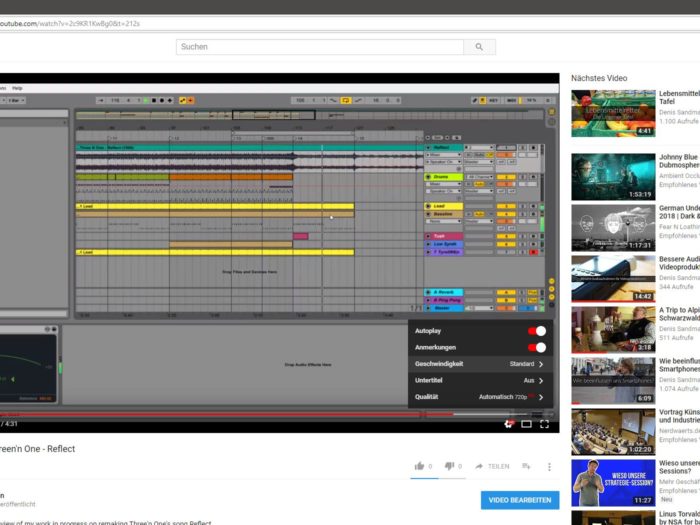Enter fullscreen mode in the player
This screenshot has height=525, width=700.
point(545,424)
